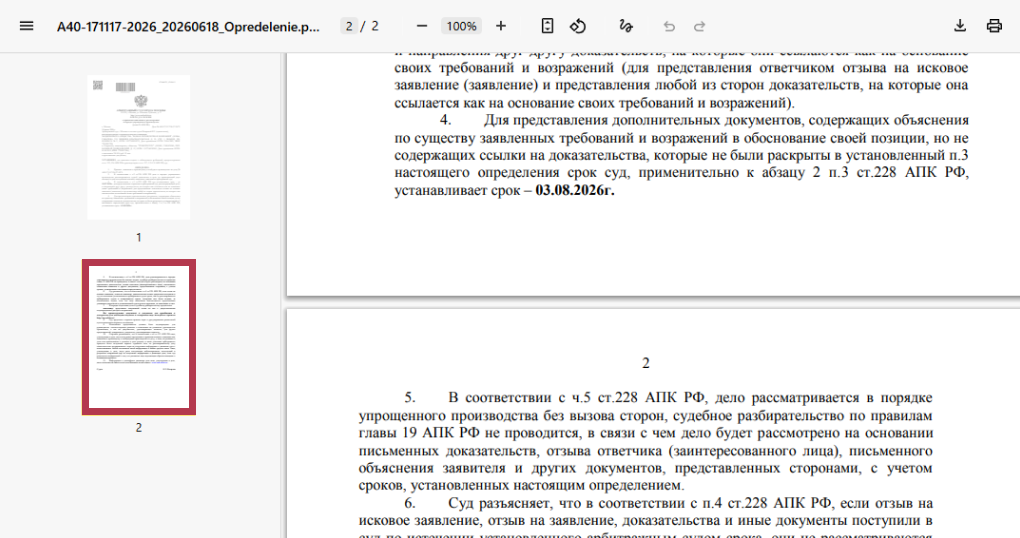Click the file name A40-171117-2026 title
This screenshot has width=1020, height=538.
(x=188, y=27)
